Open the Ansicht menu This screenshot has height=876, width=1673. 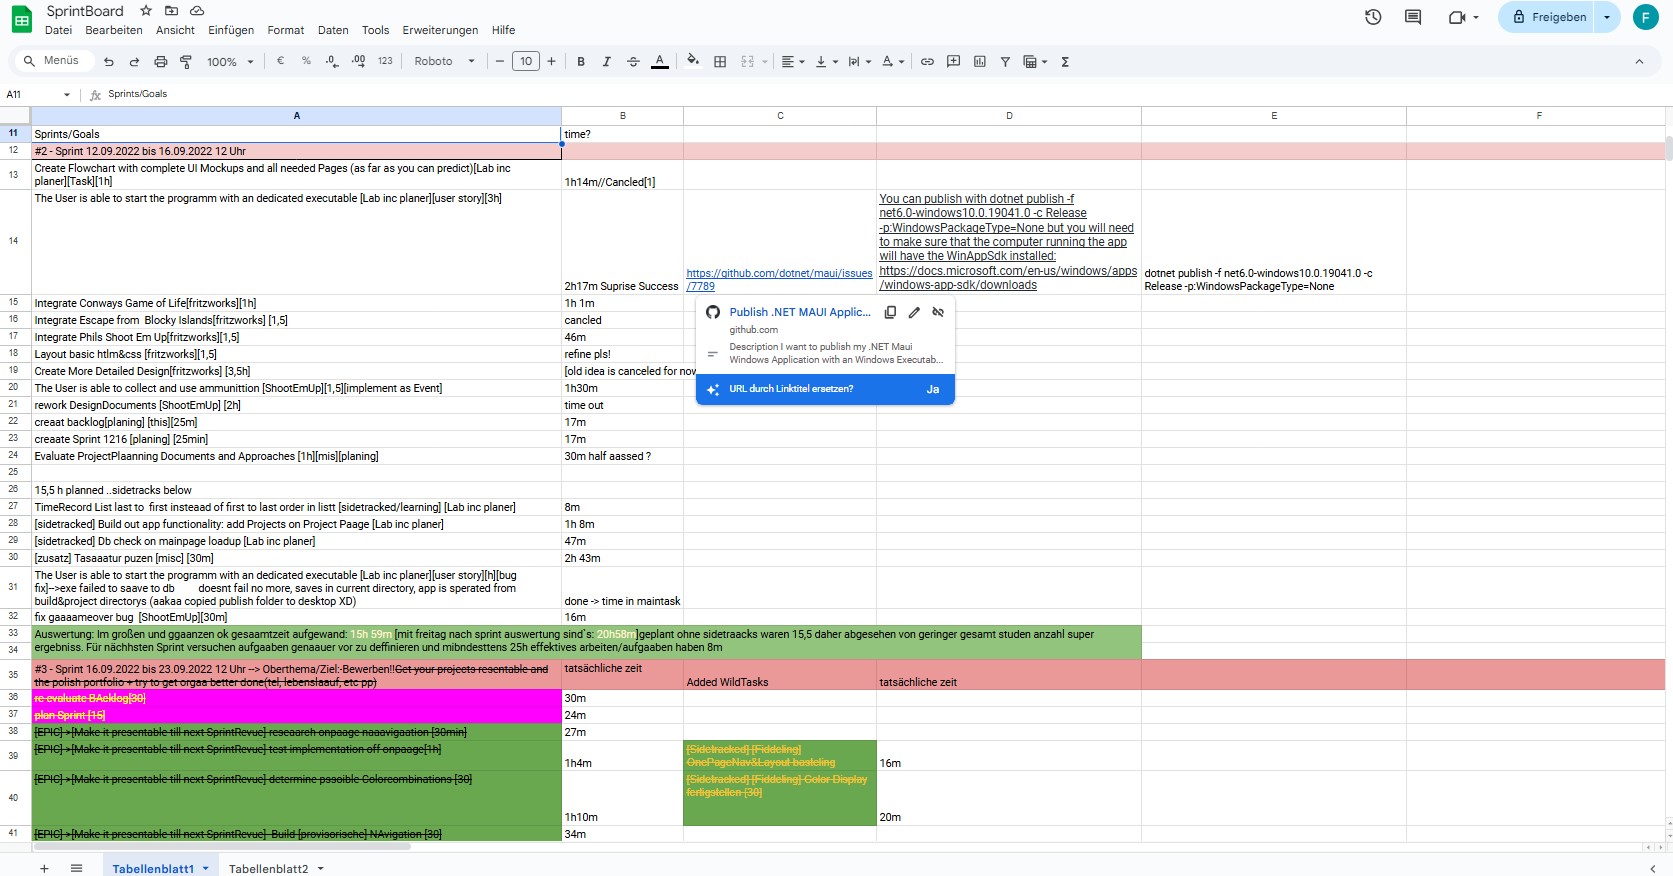click(x=176, y=30)
